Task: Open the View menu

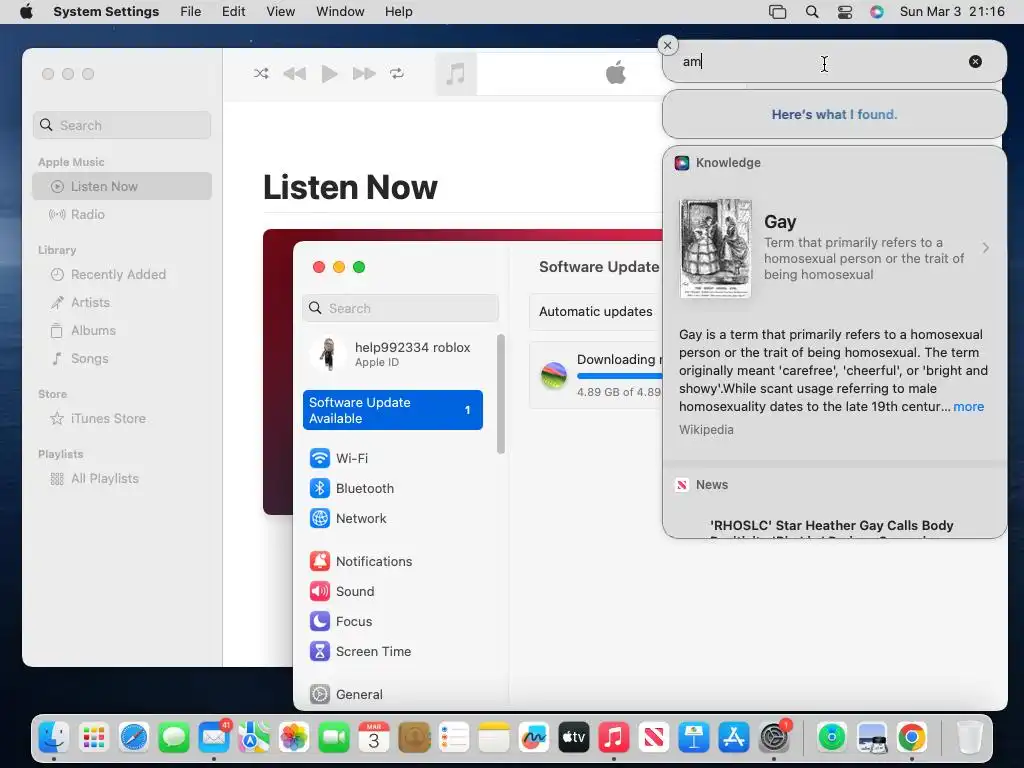Action: pos(280,12)
